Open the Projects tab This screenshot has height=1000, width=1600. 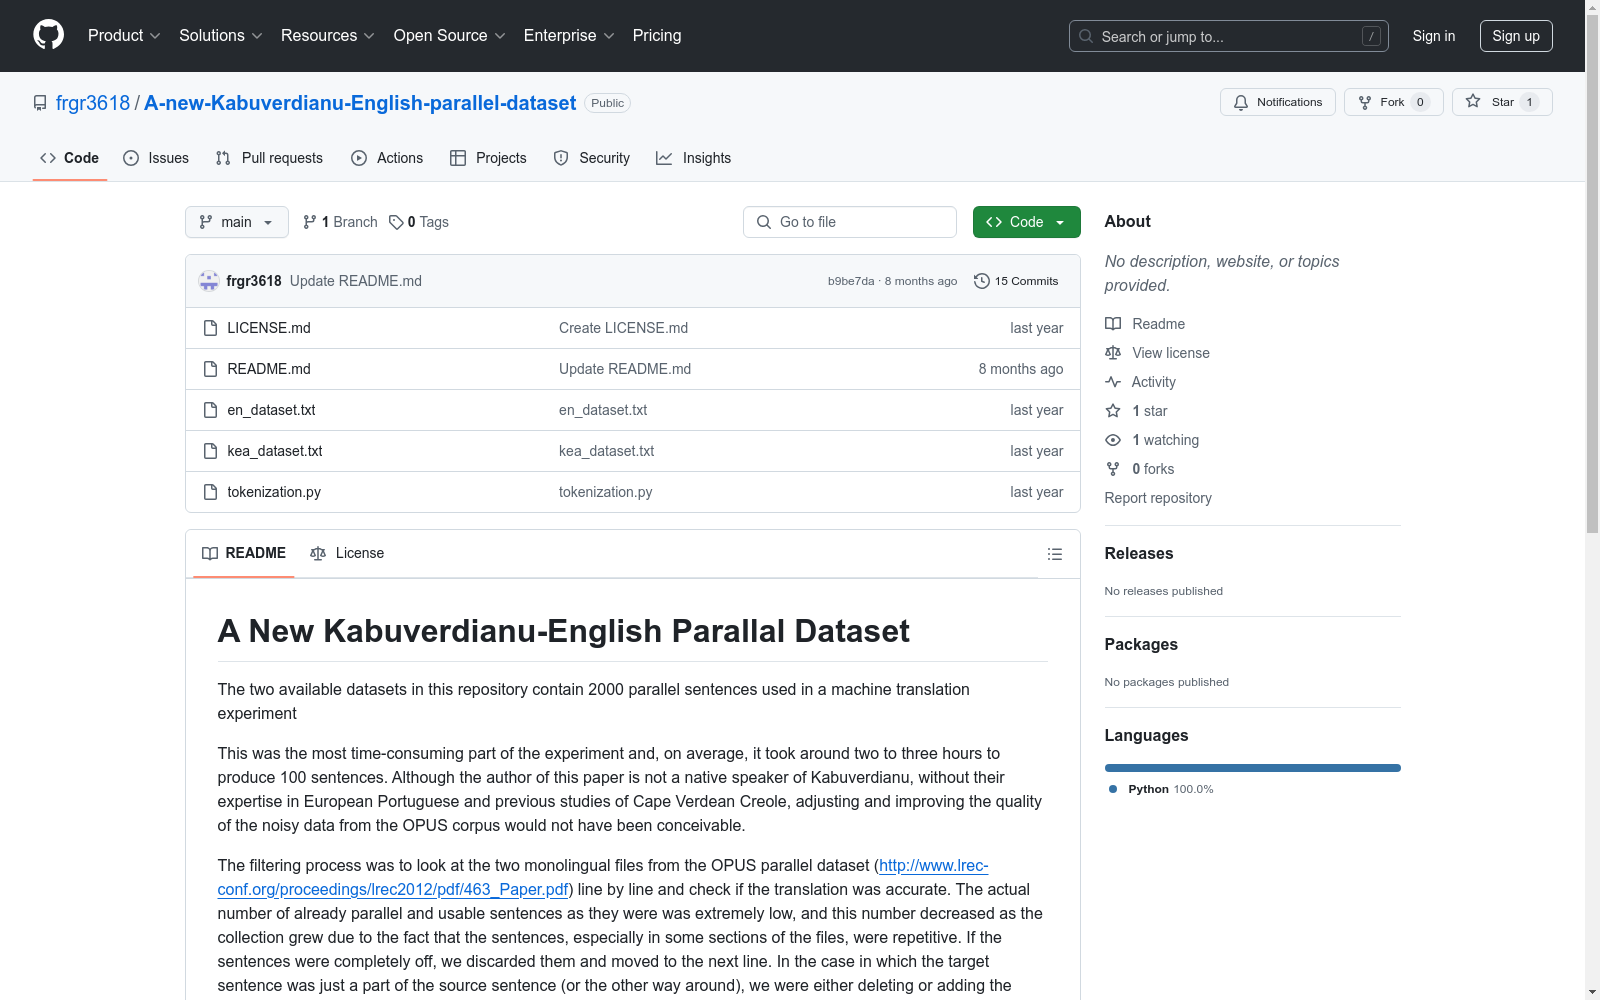click(x=488, y=158)
